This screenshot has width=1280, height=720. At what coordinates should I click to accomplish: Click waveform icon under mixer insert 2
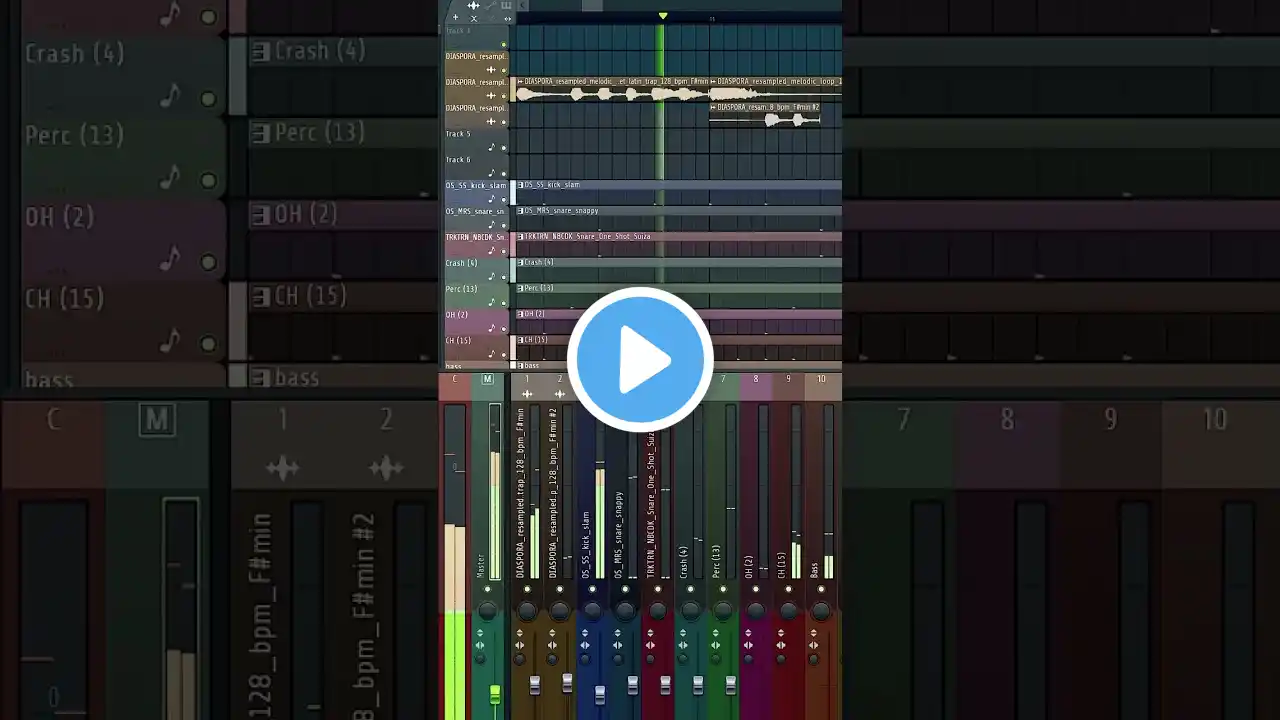click(560, 394)
